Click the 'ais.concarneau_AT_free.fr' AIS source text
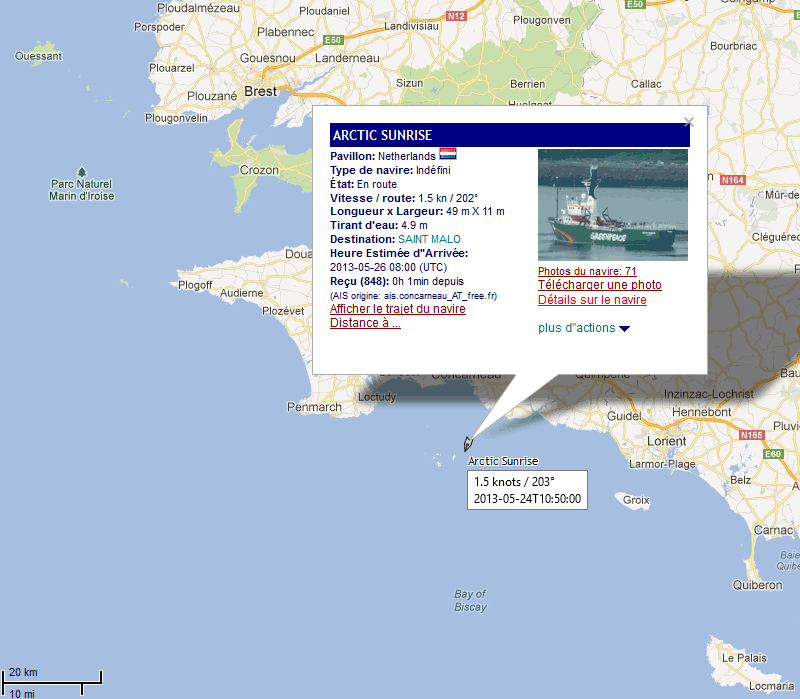The image size is (800, 699). pyautogui.click(x=440, y=296)
